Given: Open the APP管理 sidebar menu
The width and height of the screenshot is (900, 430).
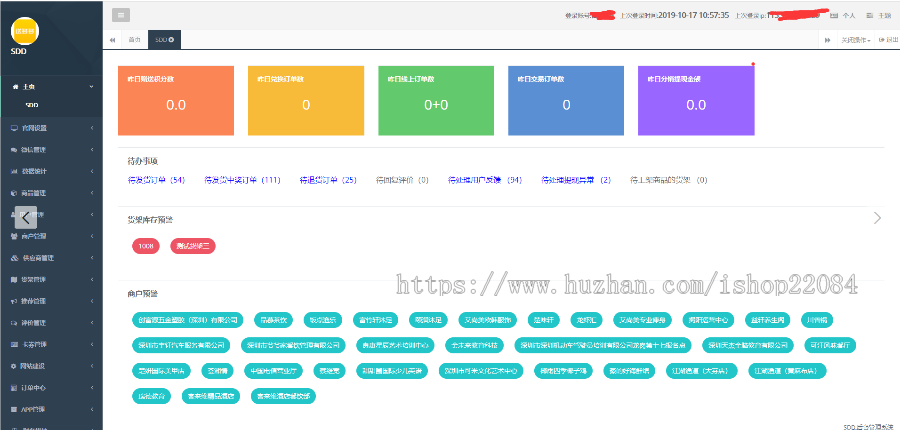Looking at the screenshot, I should [52, 410].
